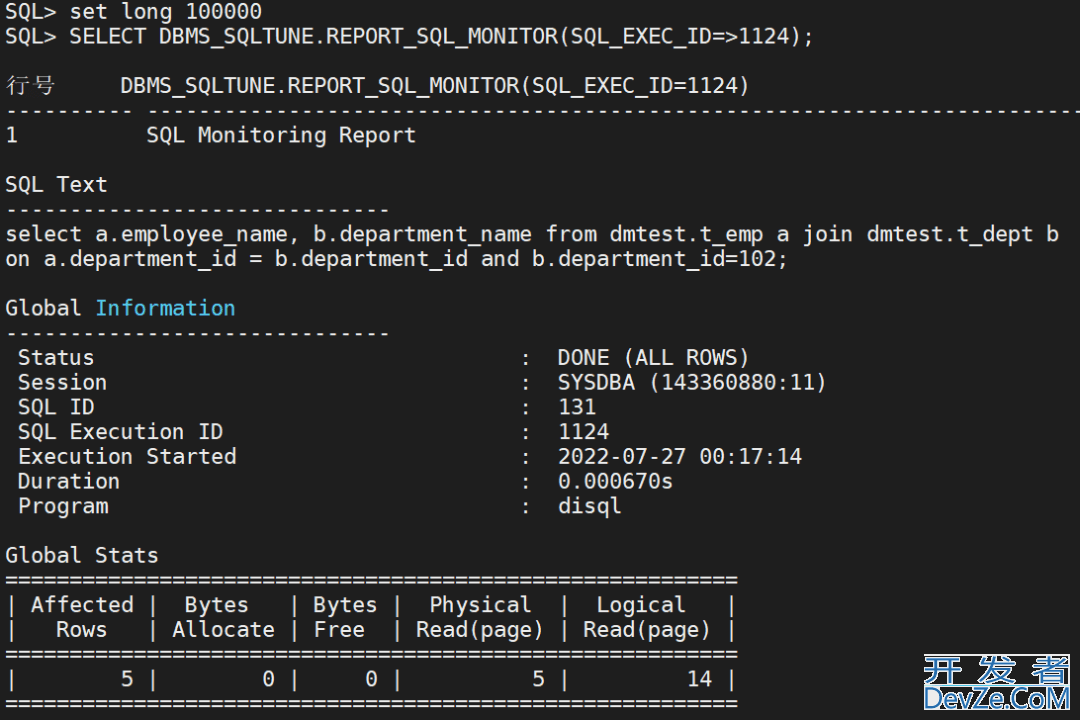Image resolution: width=1080 pixels, height=720 pixels.
Task: Click the 'Affected Rows' column header
Action: click(x=82, y=617)
